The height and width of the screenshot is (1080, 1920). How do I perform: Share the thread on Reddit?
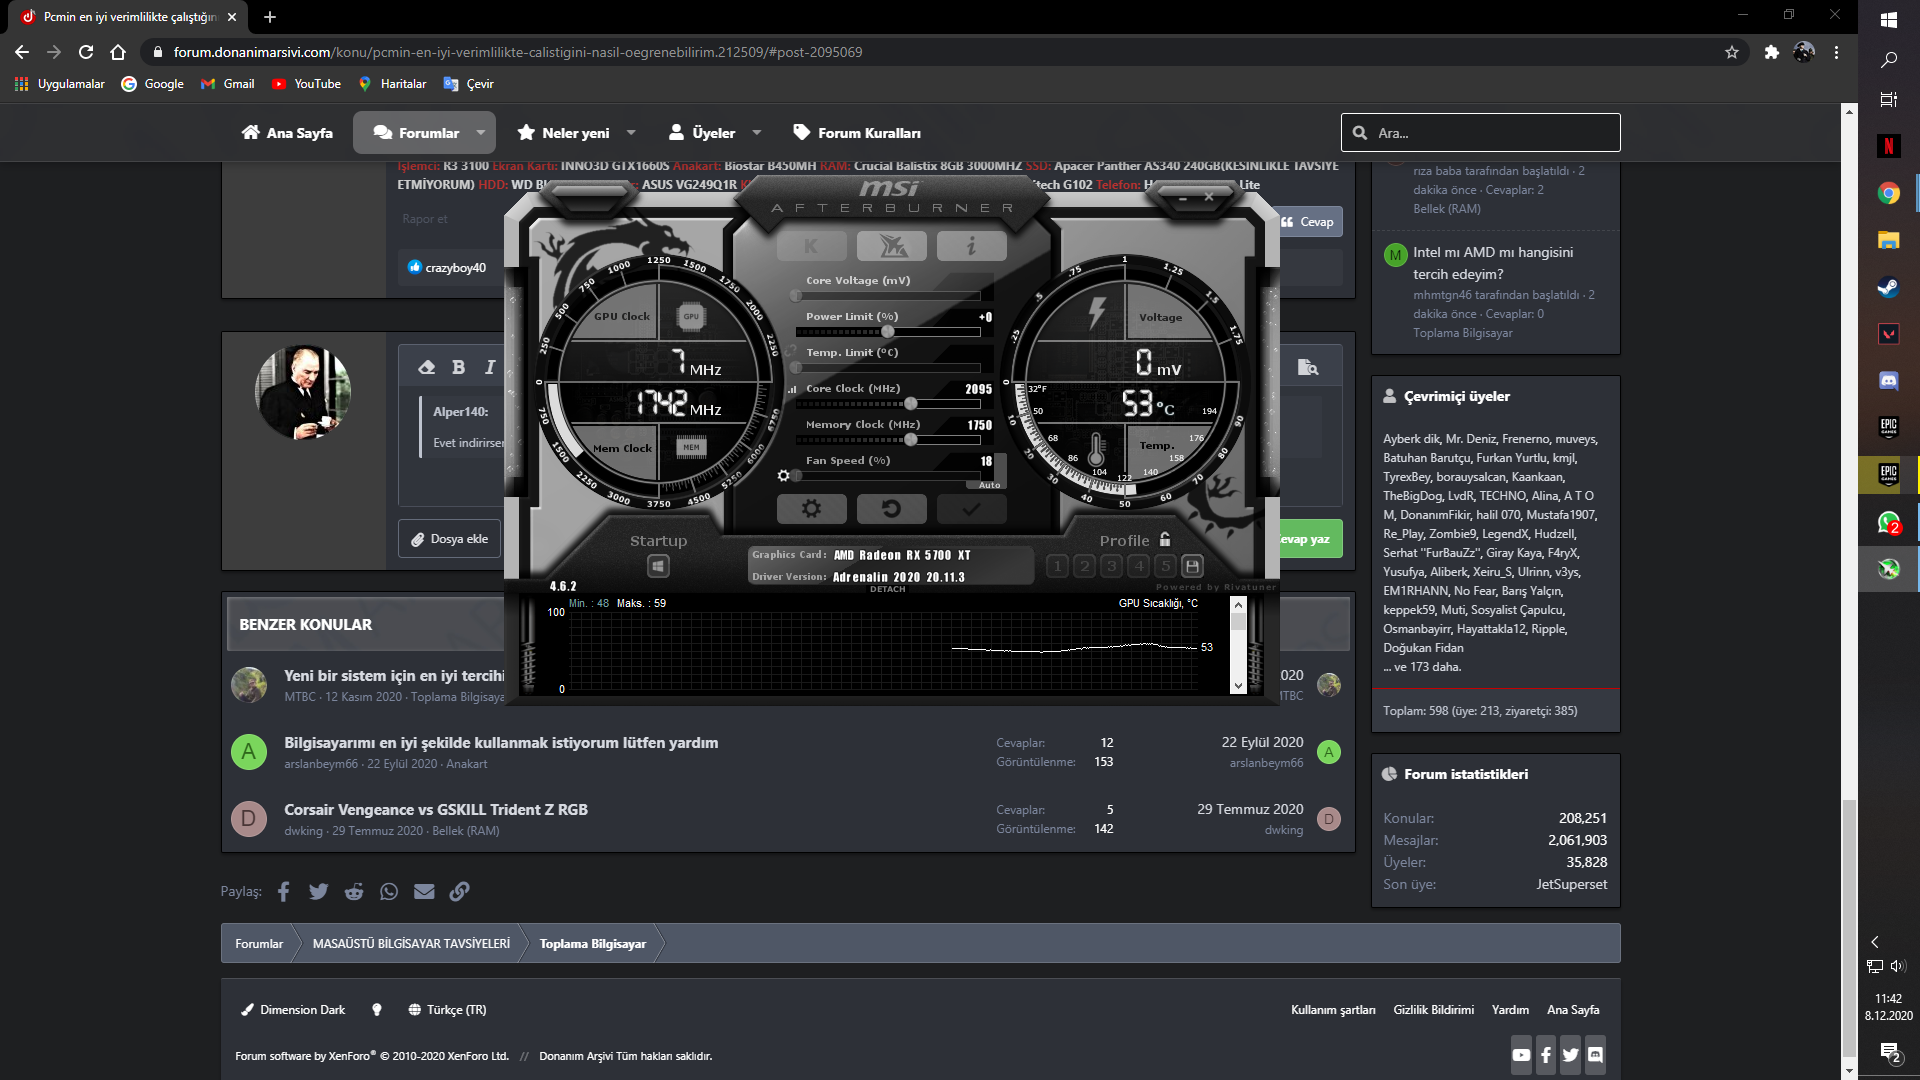pyautogui.click(x=354, y=891)
